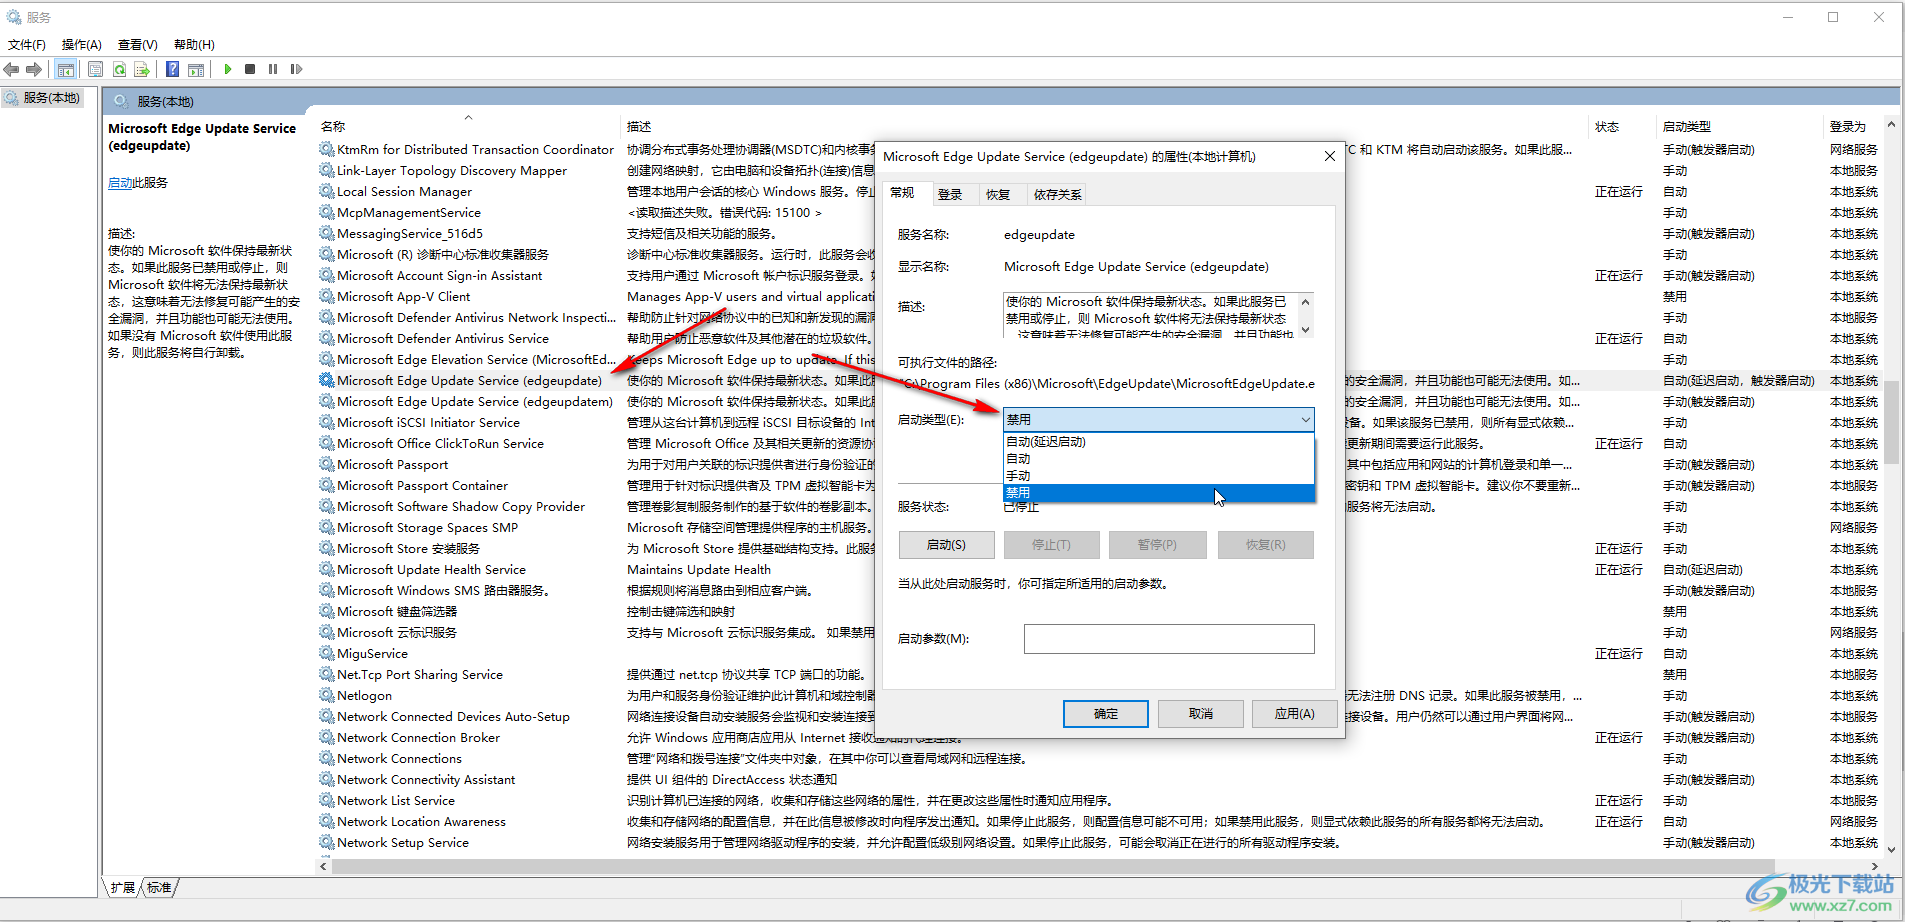Viewport: 1905px width, 922px height.
Task: Select gear icon beside Microsoft Update Health Service
Action: click(327, 569)
